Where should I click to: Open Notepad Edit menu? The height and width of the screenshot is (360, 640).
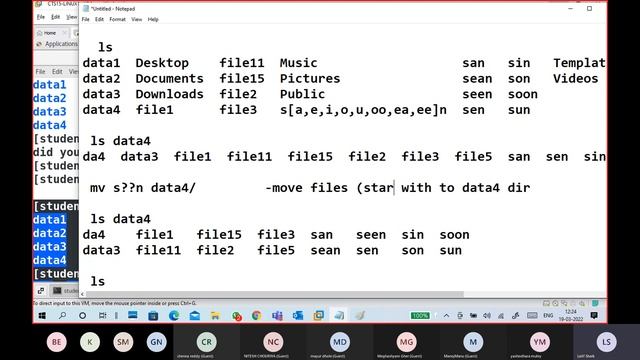99,19
